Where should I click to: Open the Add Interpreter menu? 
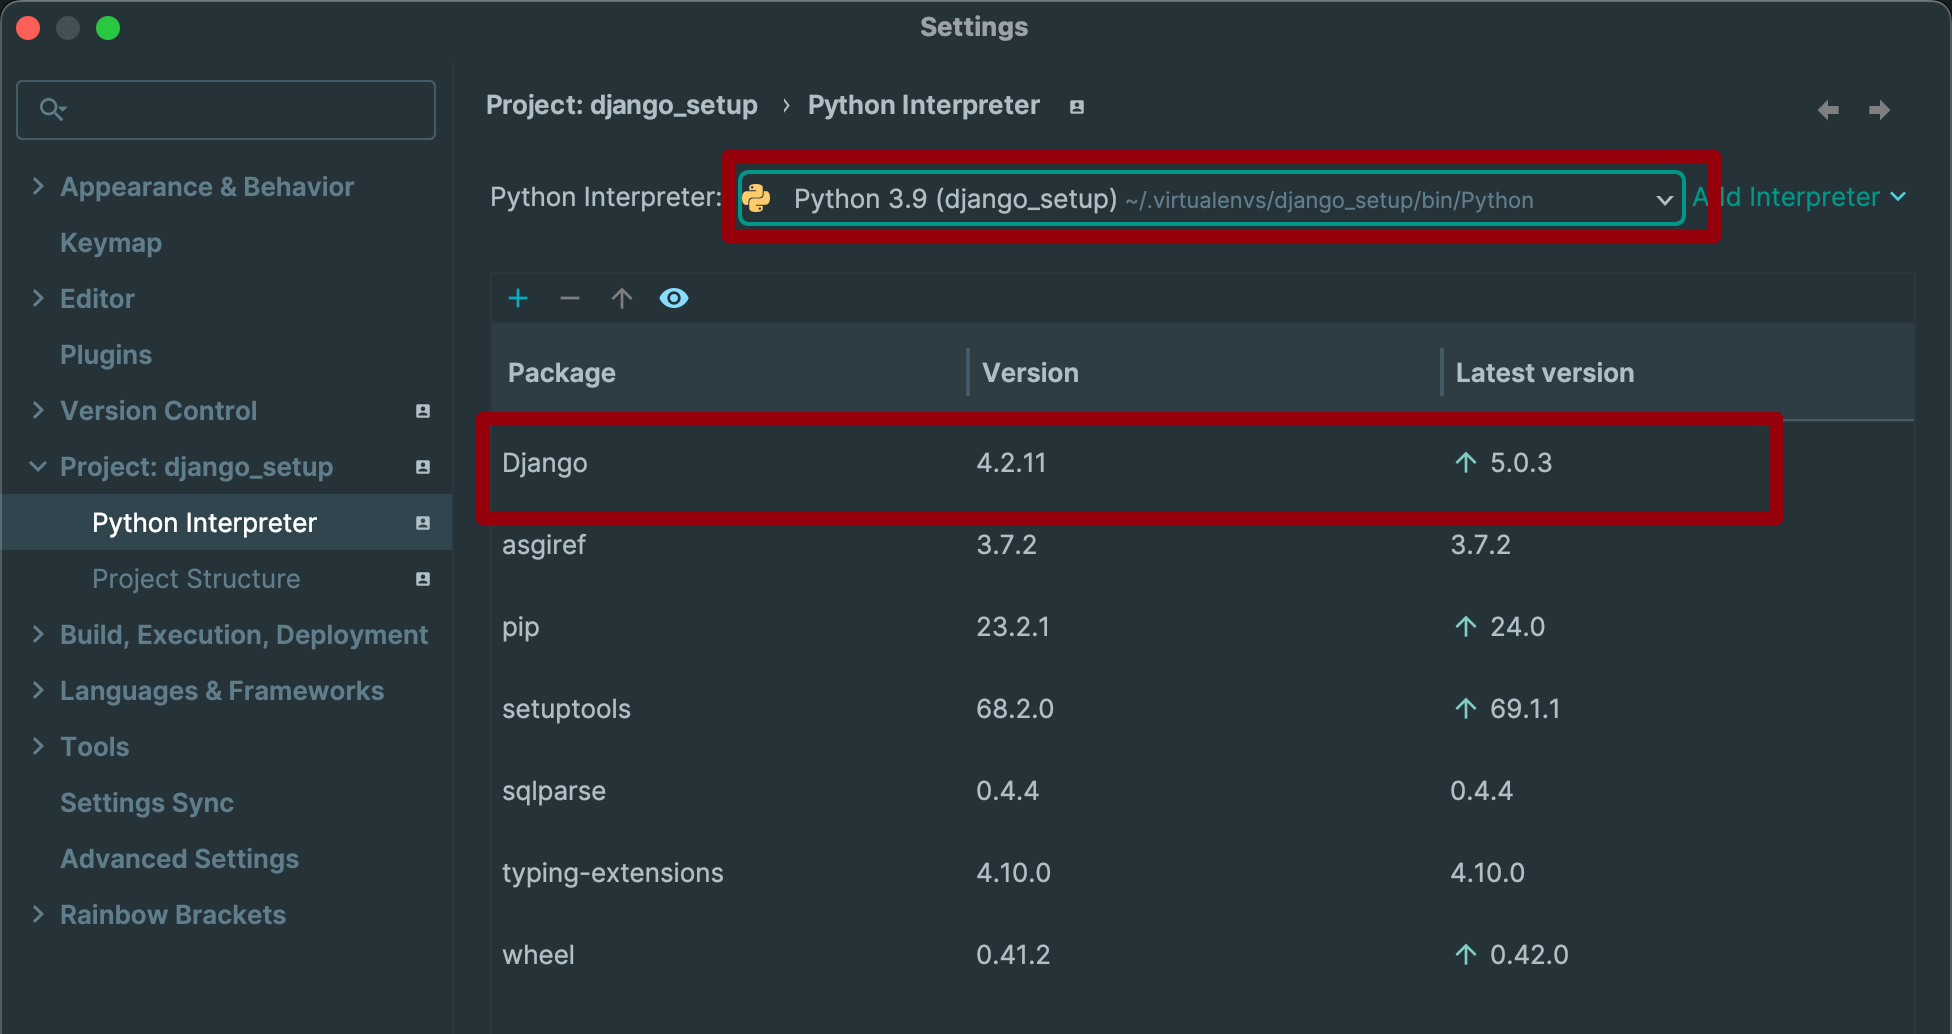pyautogui.click(x=1800, y=197)
